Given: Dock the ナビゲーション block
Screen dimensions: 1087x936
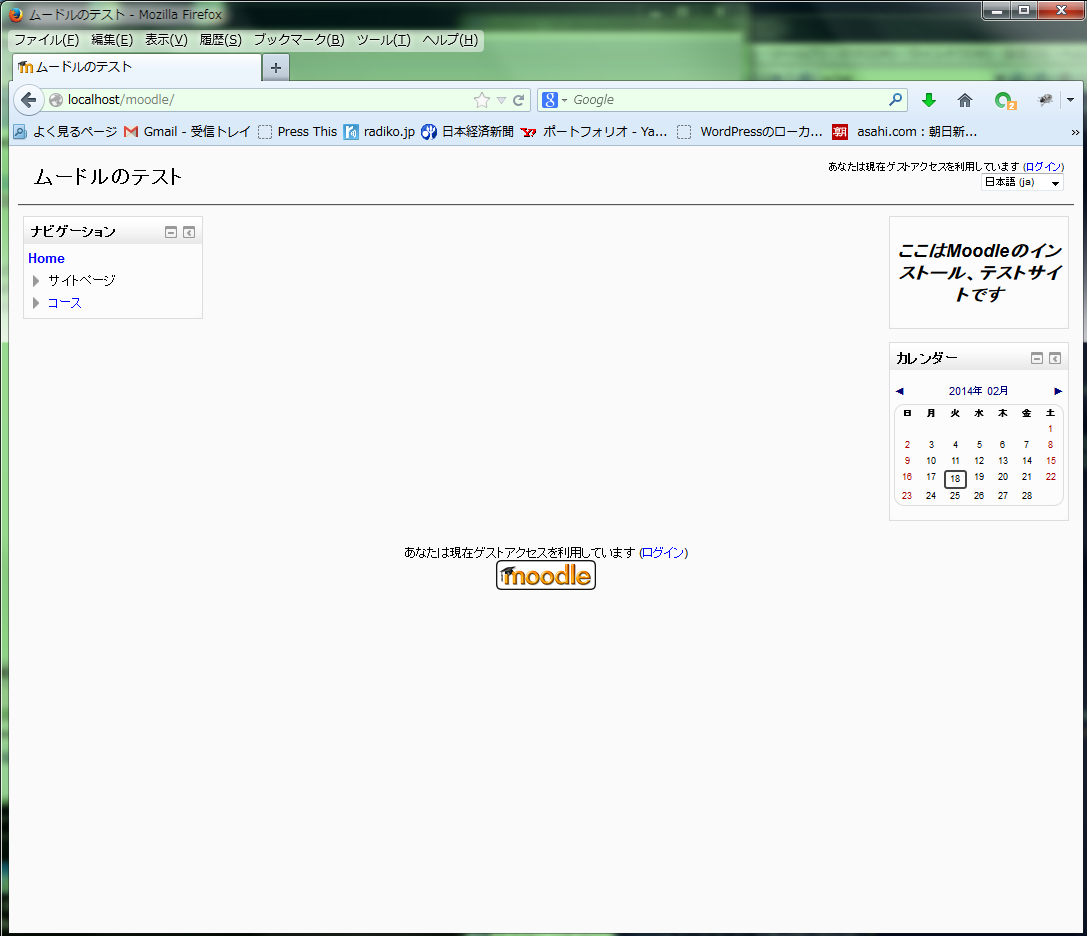Looking at the screenshot, I should (189, 232).
